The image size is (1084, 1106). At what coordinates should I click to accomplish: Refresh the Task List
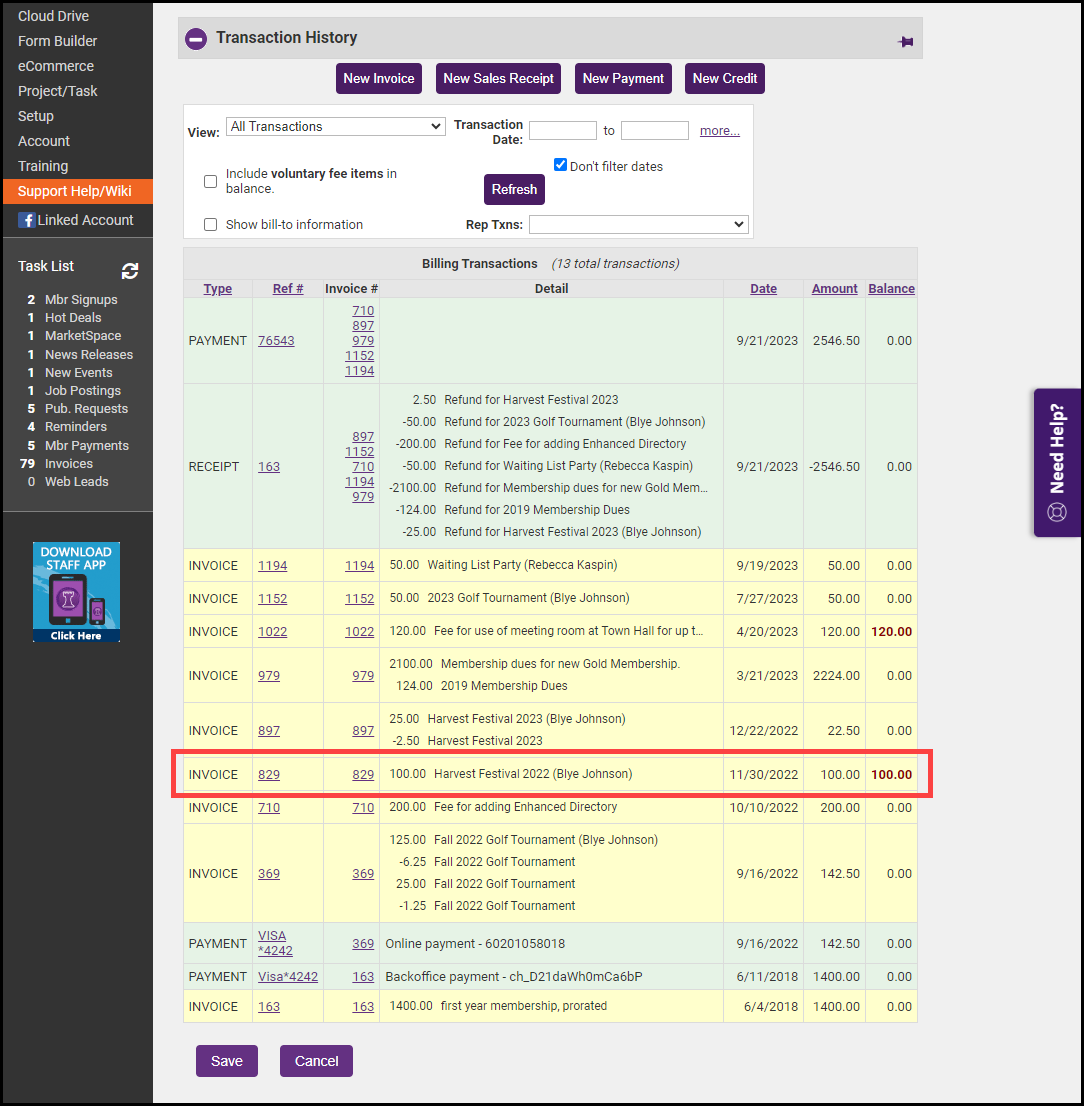click(130, 271)
